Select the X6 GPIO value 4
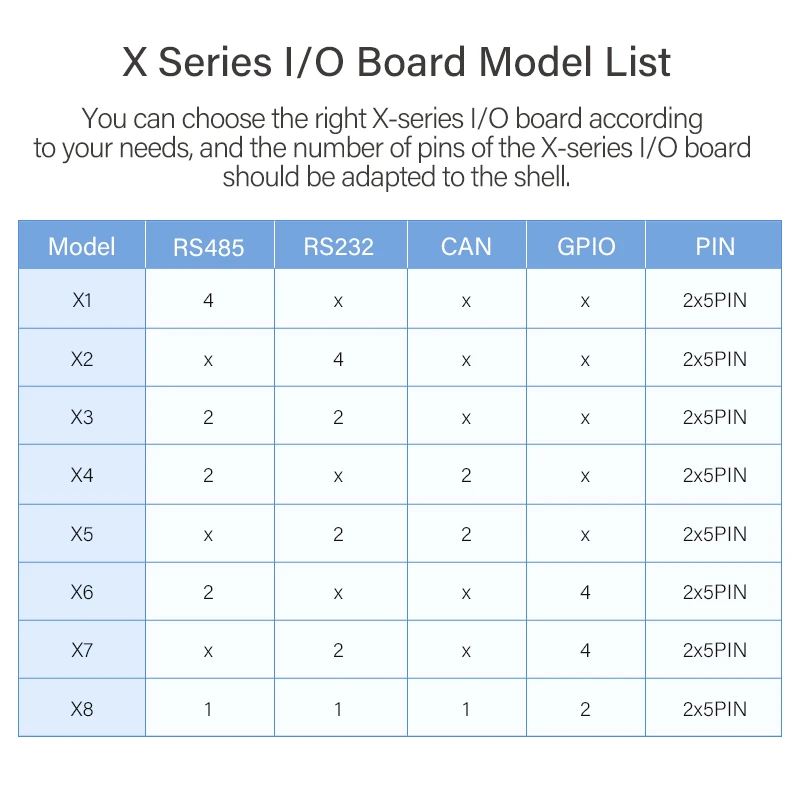Screen dimensions: 800x800 pyautogui.click(x=585, y=592)
